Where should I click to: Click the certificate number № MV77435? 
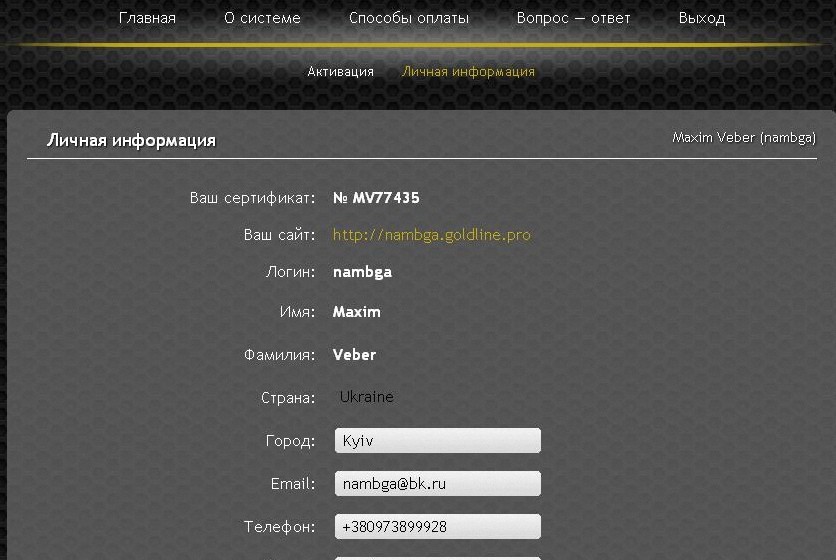click(x=376, y=198)
